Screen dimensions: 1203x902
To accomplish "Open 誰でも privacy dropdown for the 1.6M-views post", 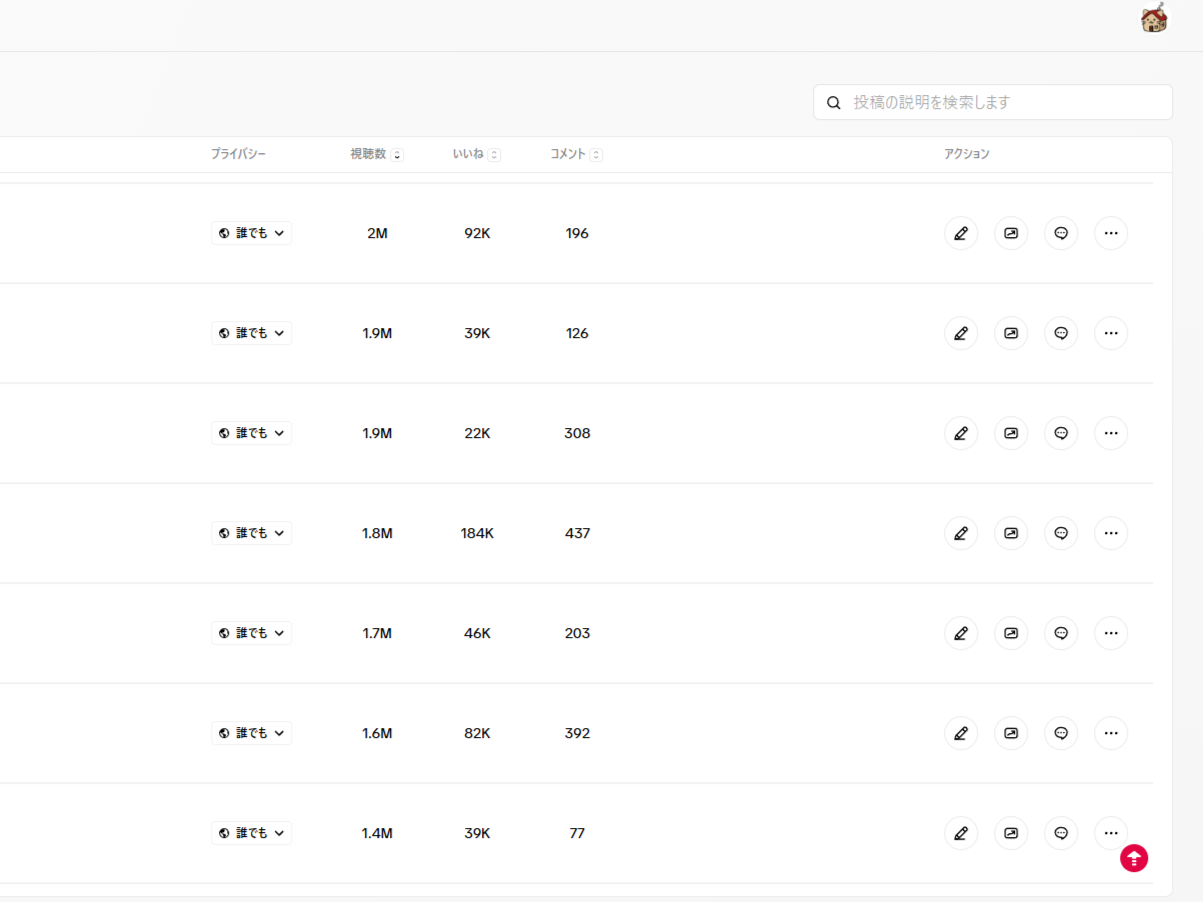I will tap(251, 733).
